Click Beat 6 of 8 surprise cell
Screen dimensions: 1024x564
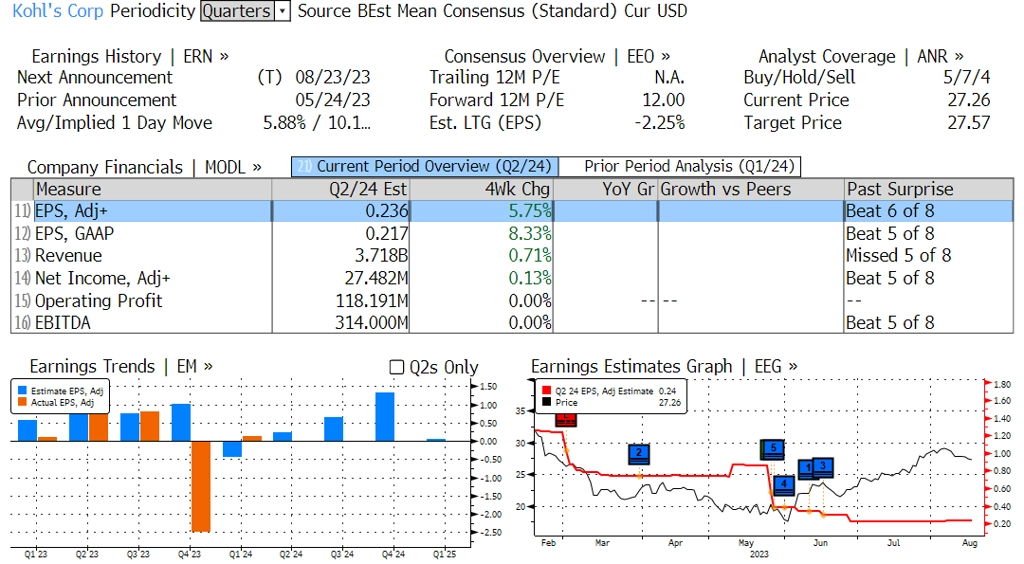(890, 211)
